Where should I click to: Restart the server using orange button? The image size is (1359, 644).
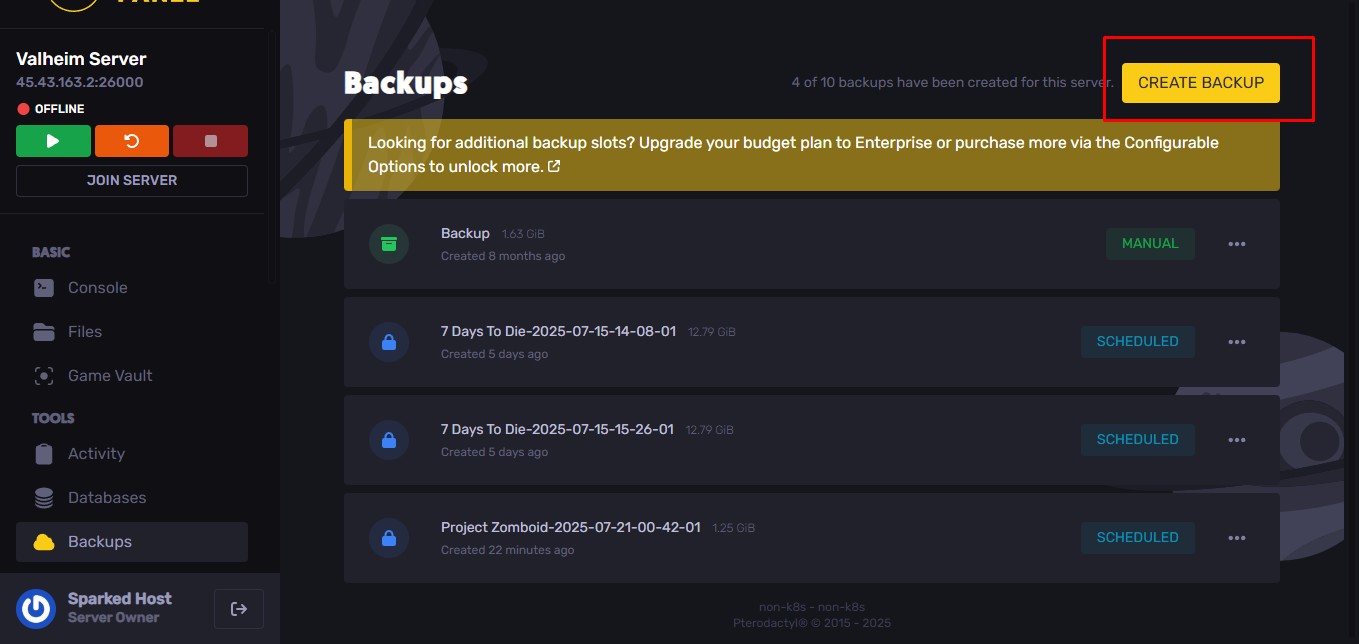[132, 141]
